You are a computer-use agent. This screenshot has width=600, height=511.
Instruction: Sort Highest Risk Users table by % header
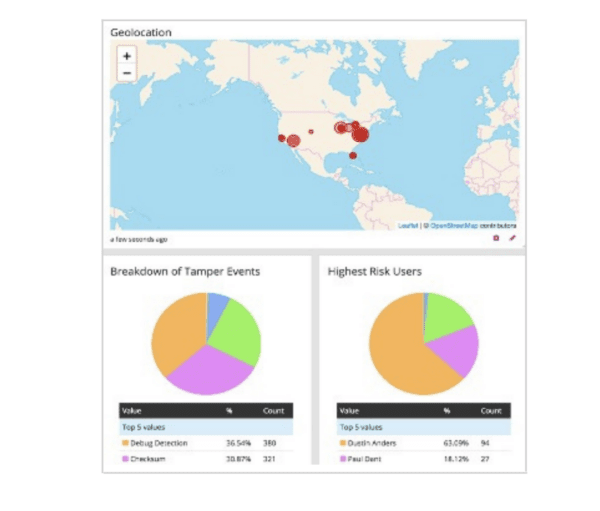447,411
